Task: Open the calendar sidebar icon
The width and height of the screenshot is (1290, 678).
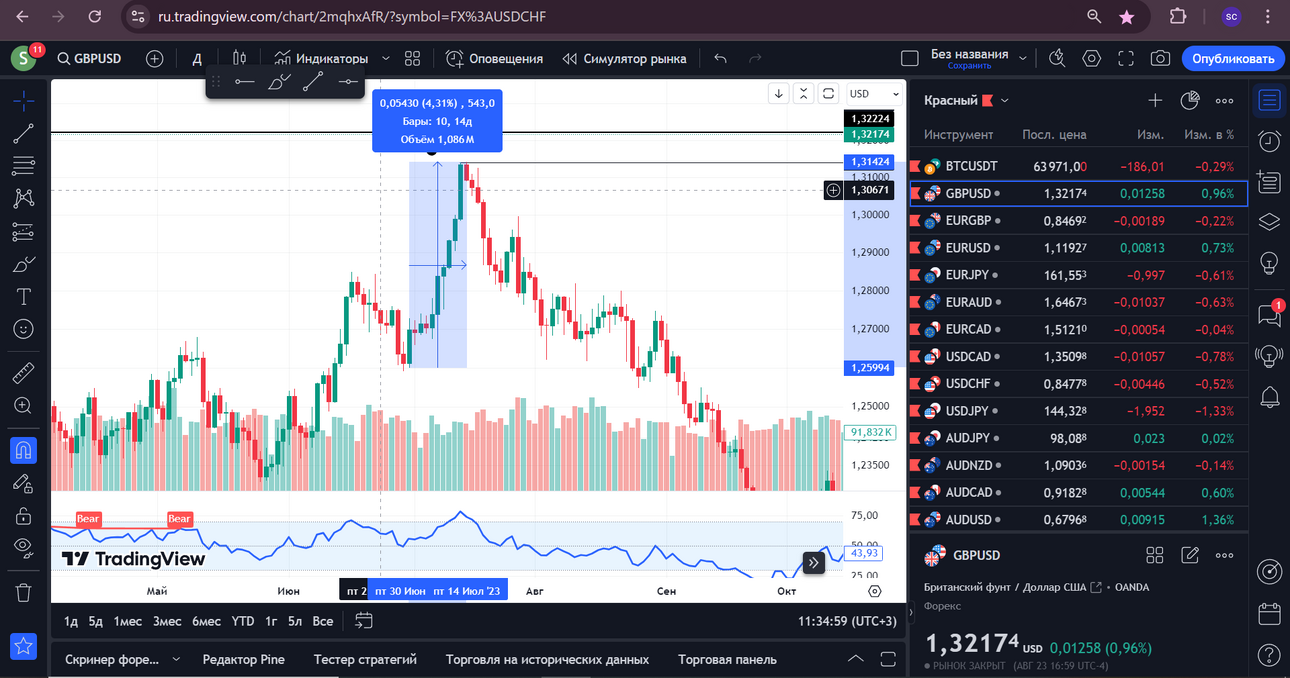Action: click(1270, 614)
